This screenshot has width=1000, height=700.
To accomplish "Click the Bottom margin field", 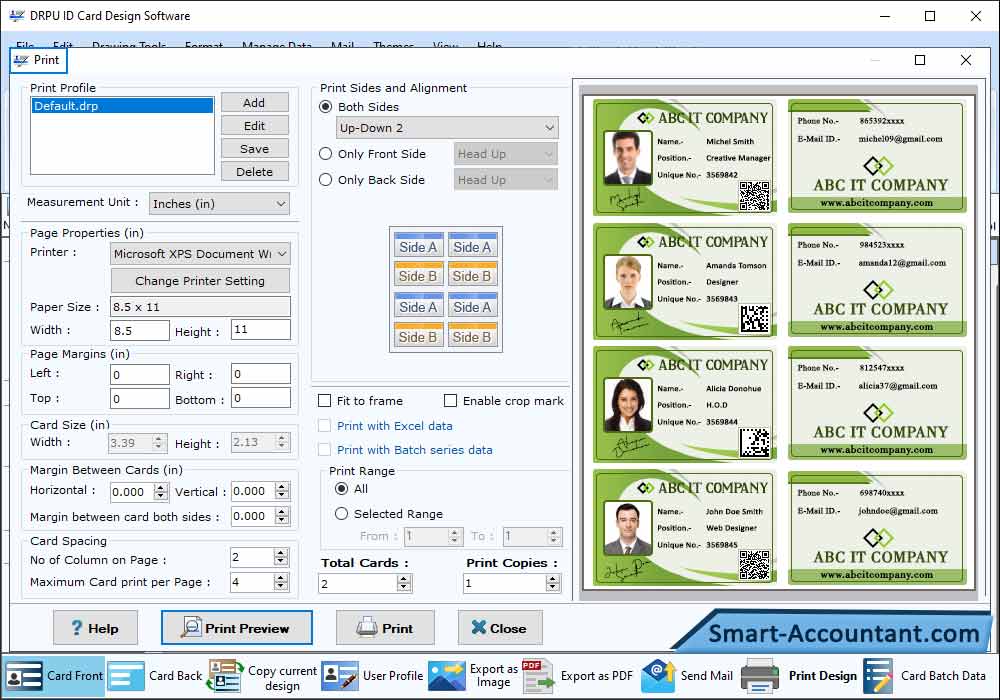I will tap(261, 398).
